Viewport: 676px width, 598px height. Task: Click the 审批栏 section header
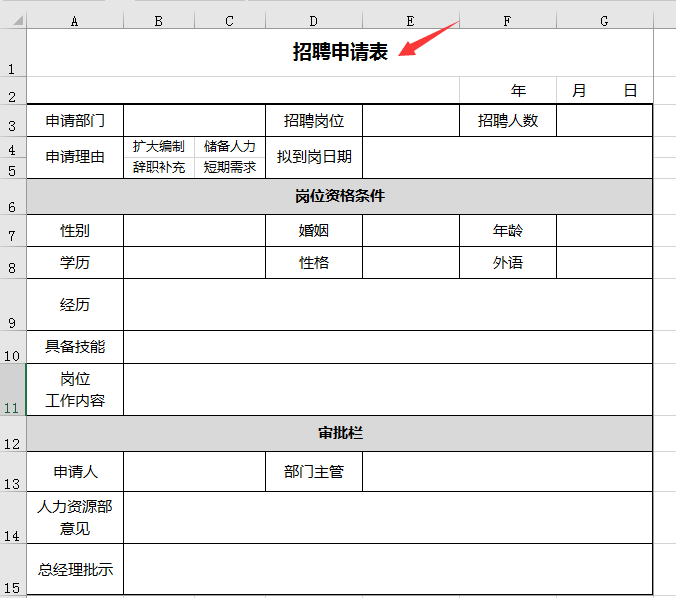coord(340,433)
